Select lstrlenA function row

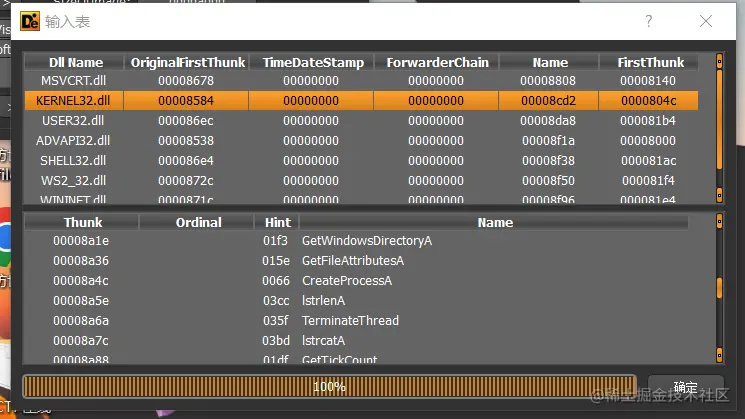356,301
